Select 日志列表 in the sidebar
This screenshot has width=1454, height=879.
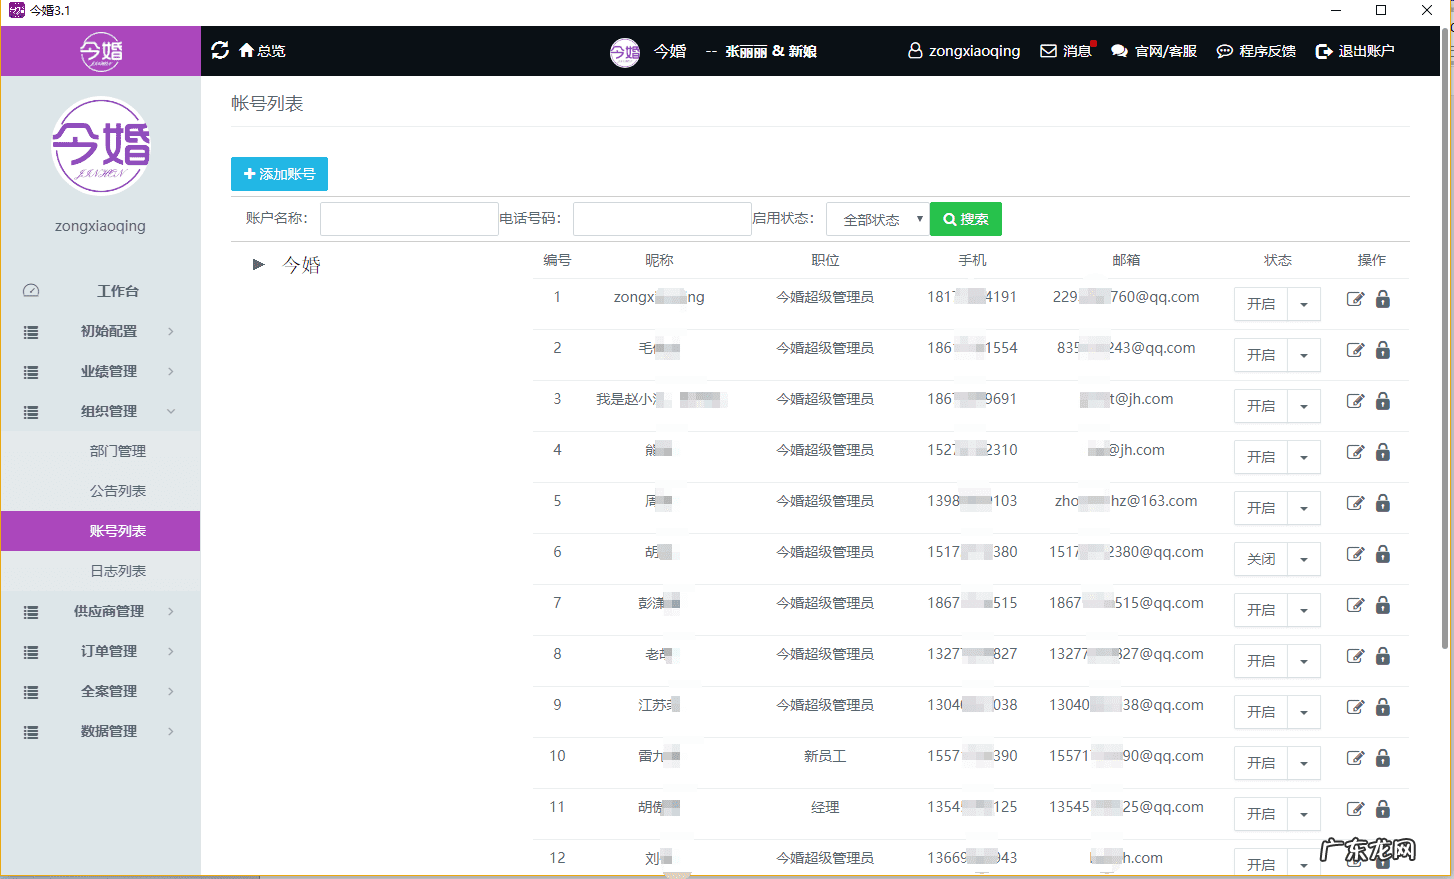click(x=118, y=571)
